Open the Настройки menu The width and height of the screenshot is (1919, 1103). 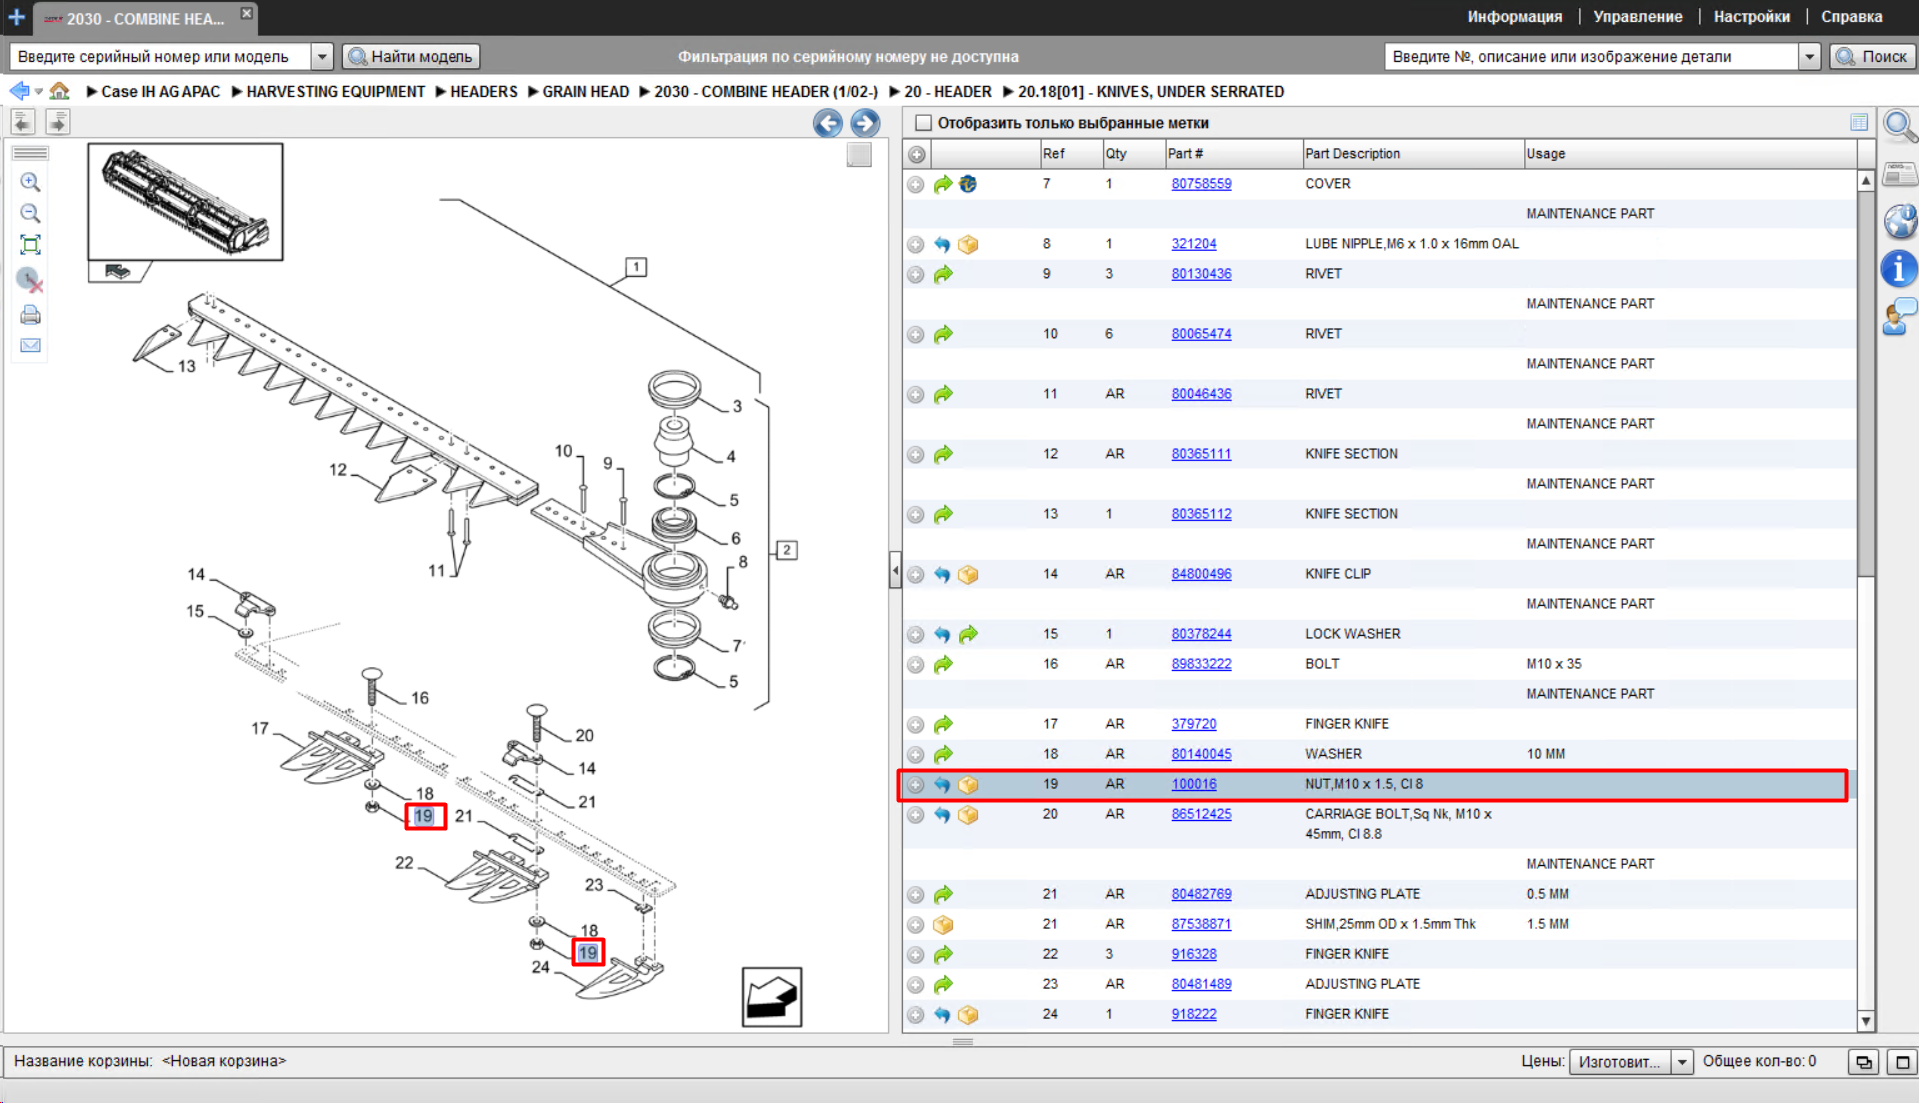(1751, 17)
